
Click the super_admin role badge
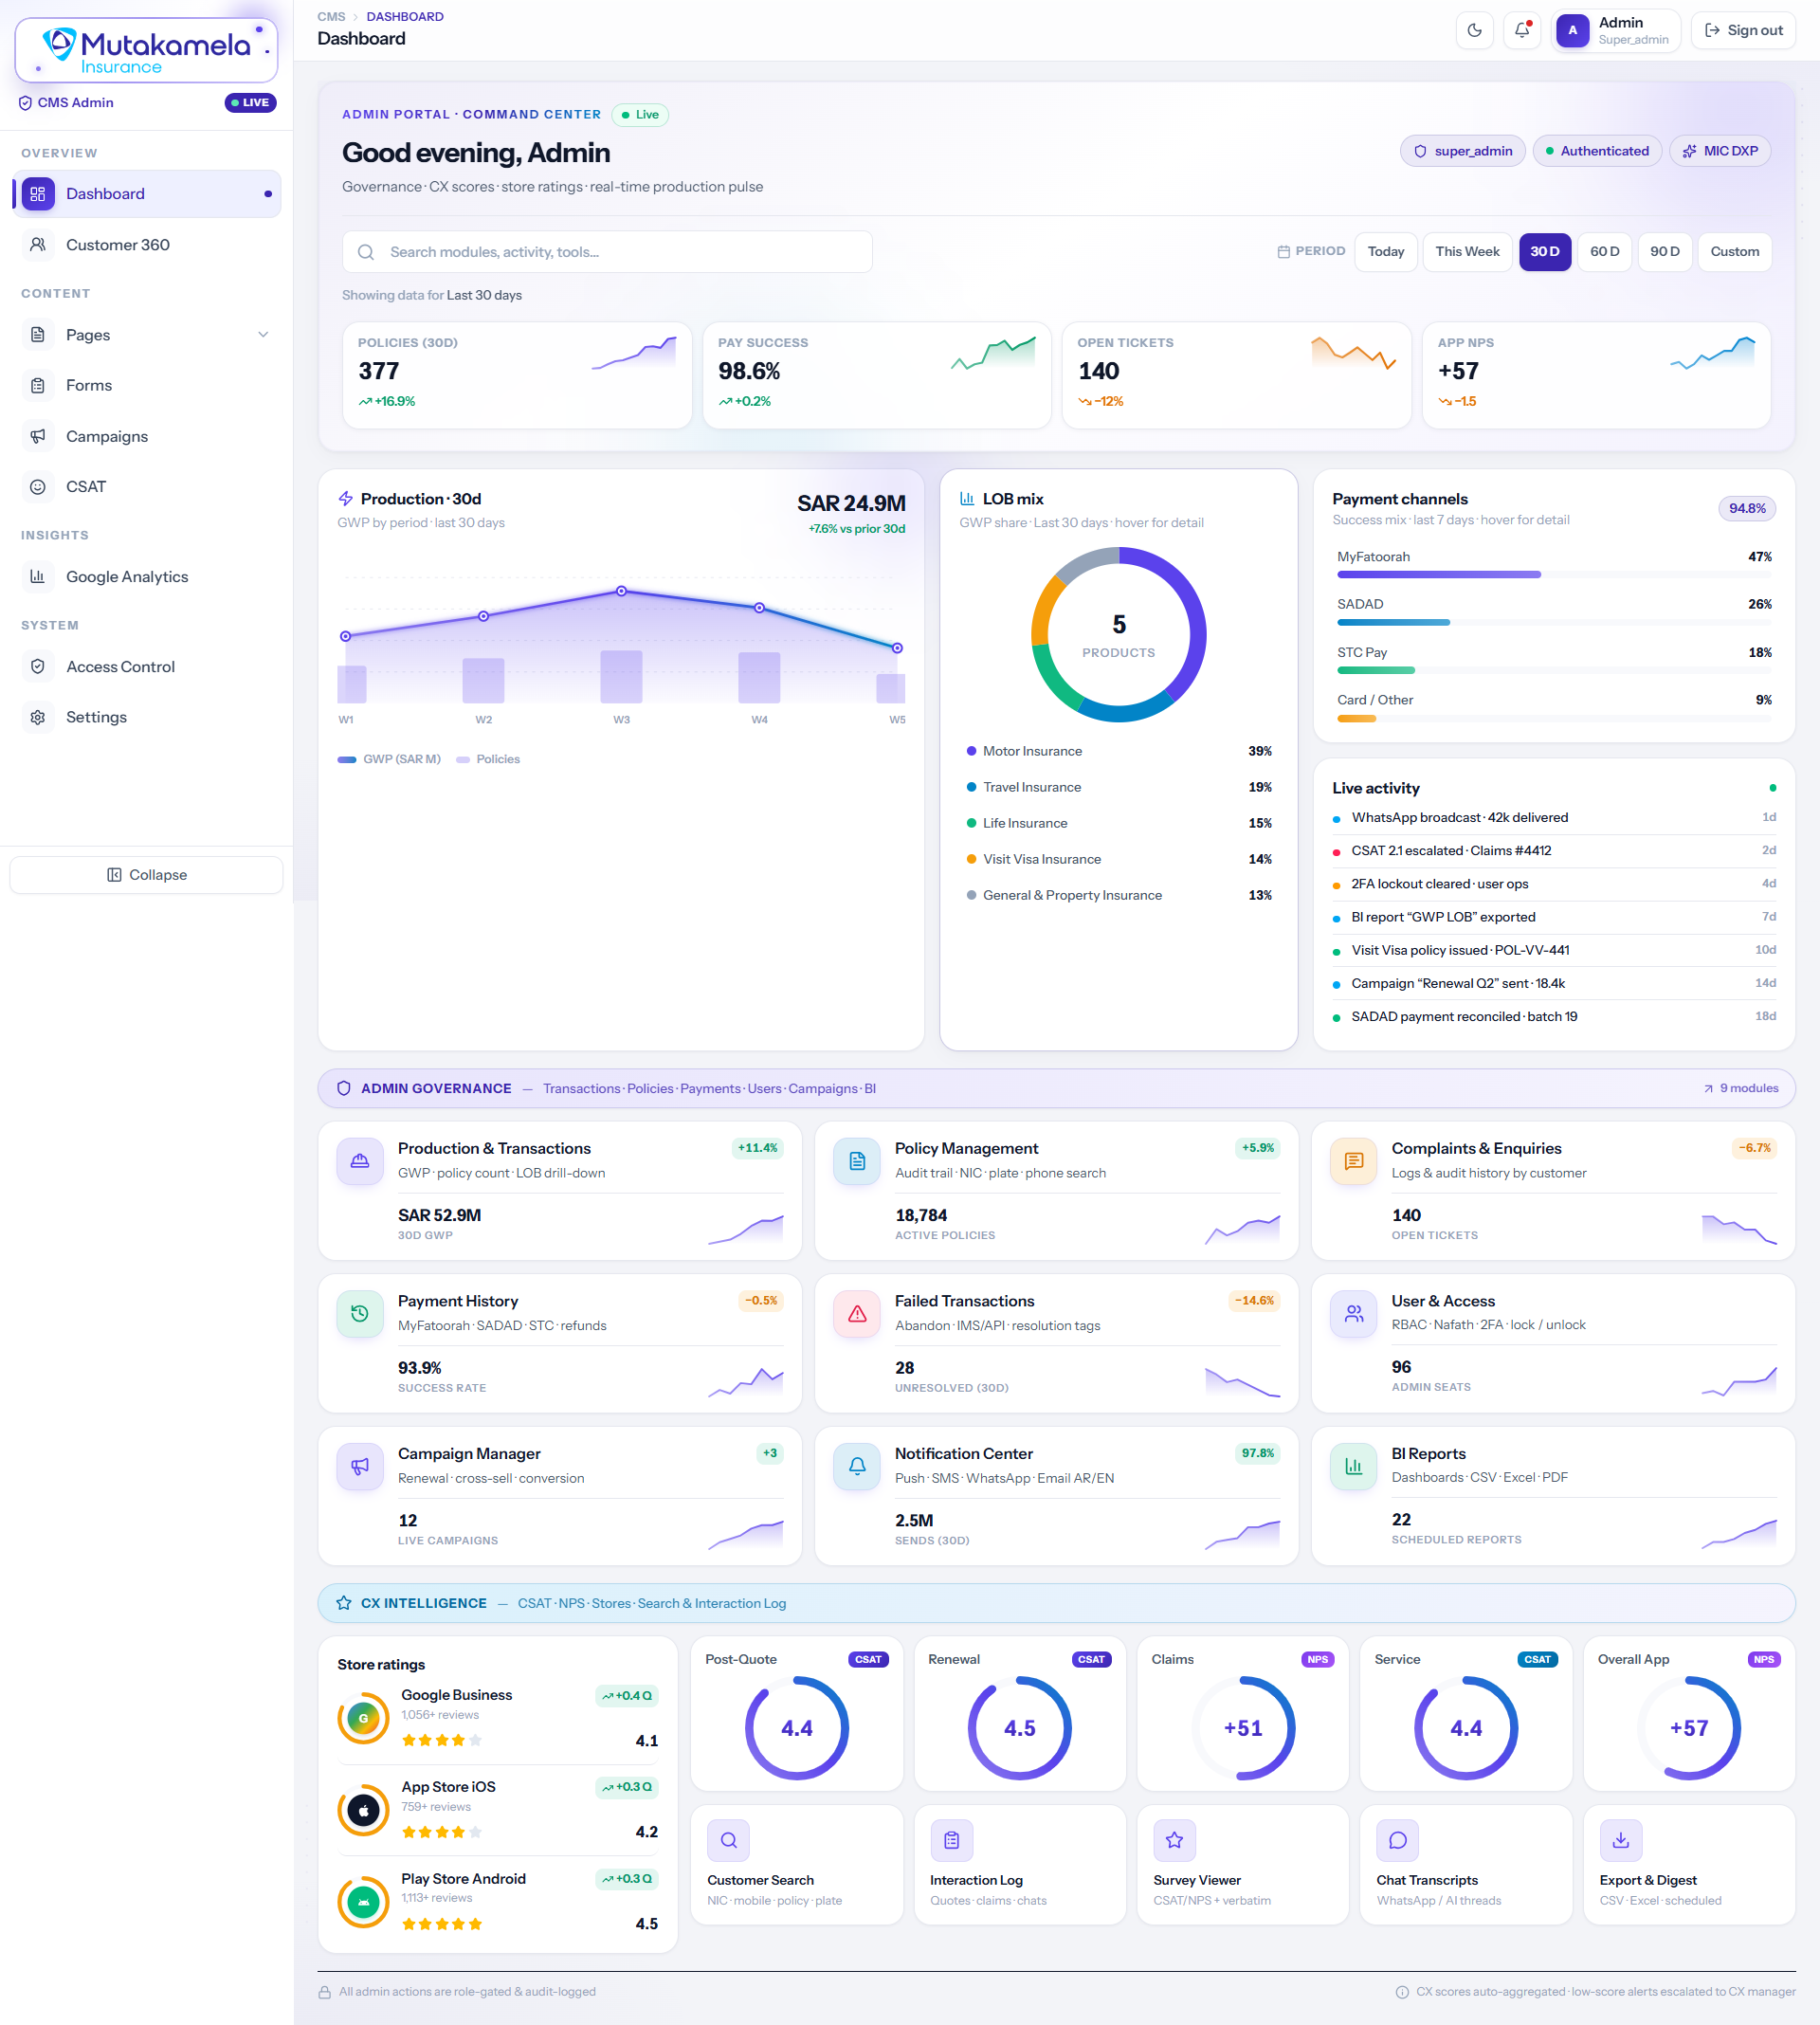[x=1462, y=151]
